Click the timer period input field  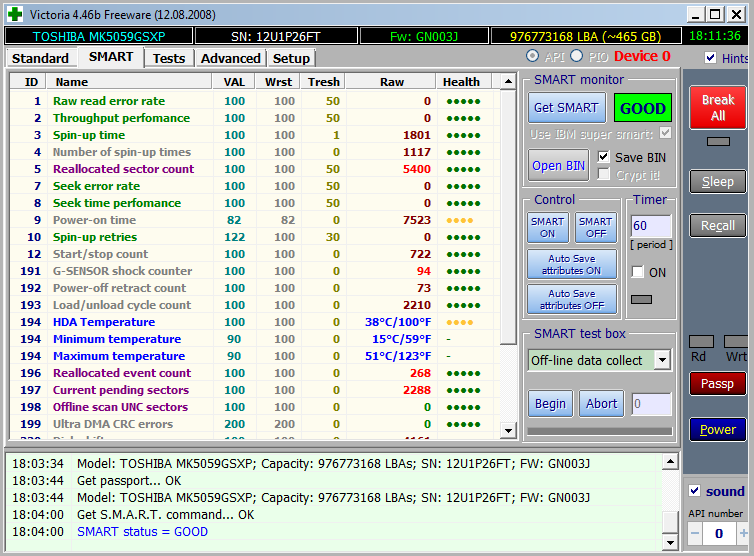point(651,226)
